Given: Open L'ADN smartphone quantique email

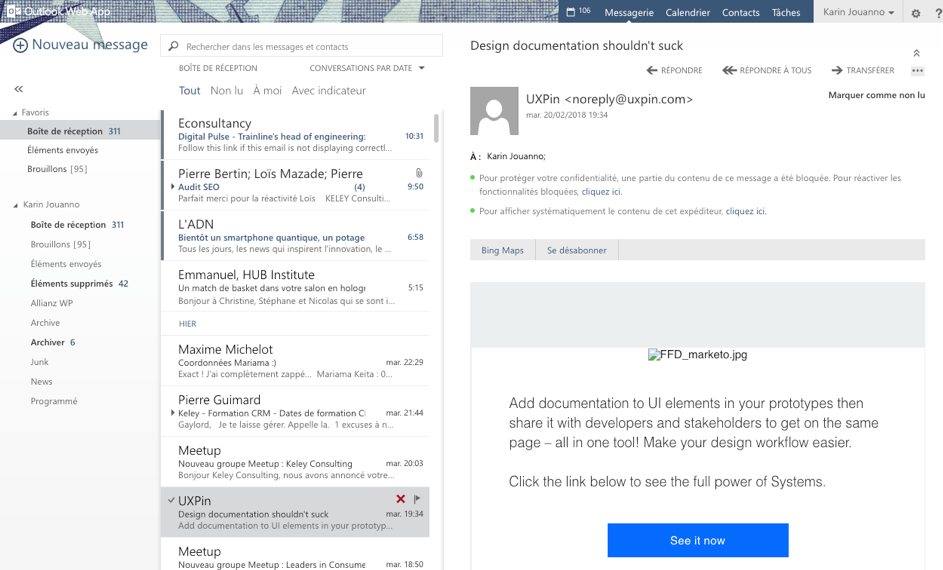Looking at the screenshot, I should click(295, 236).
